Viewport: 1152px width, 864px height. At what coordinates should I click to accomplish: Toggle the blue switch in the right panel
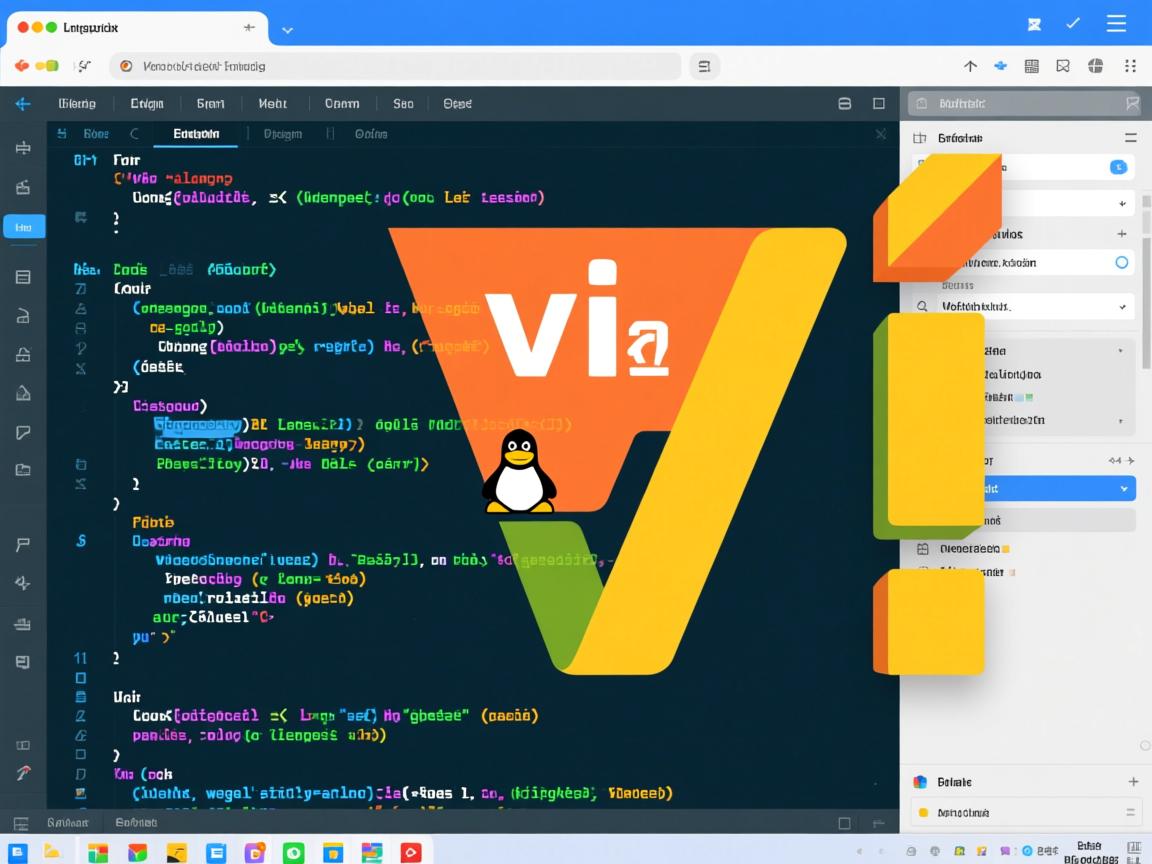tap(1119, 166)
